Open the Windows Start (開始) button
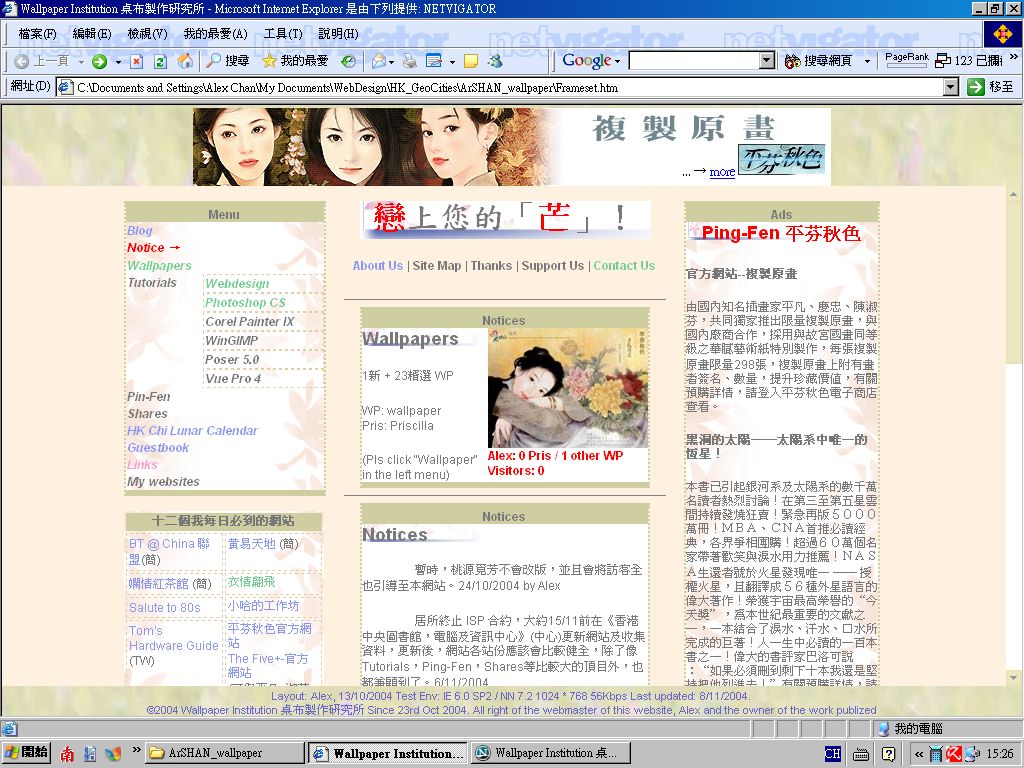Screen dimensions: 1024x768 pyautogui.click(x=26, y=752)
